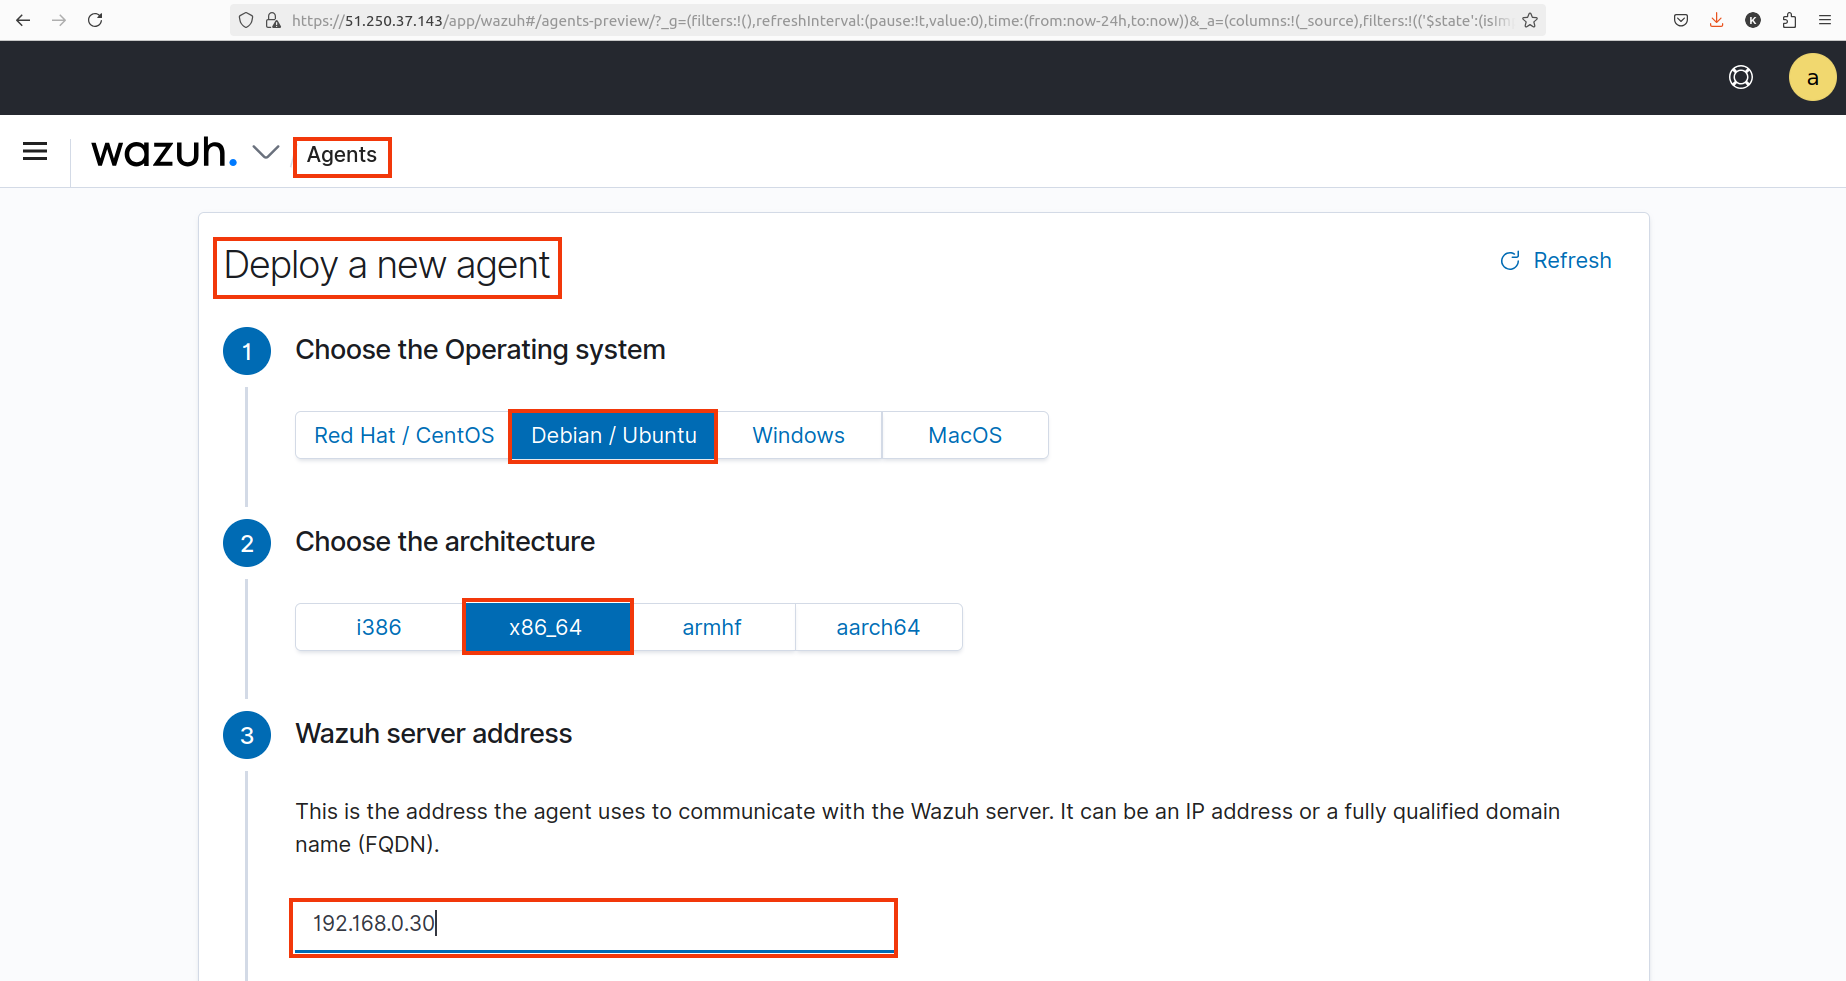
Task: Click the 'Wazuh server address' step title
Action: [x=434, y=734]
